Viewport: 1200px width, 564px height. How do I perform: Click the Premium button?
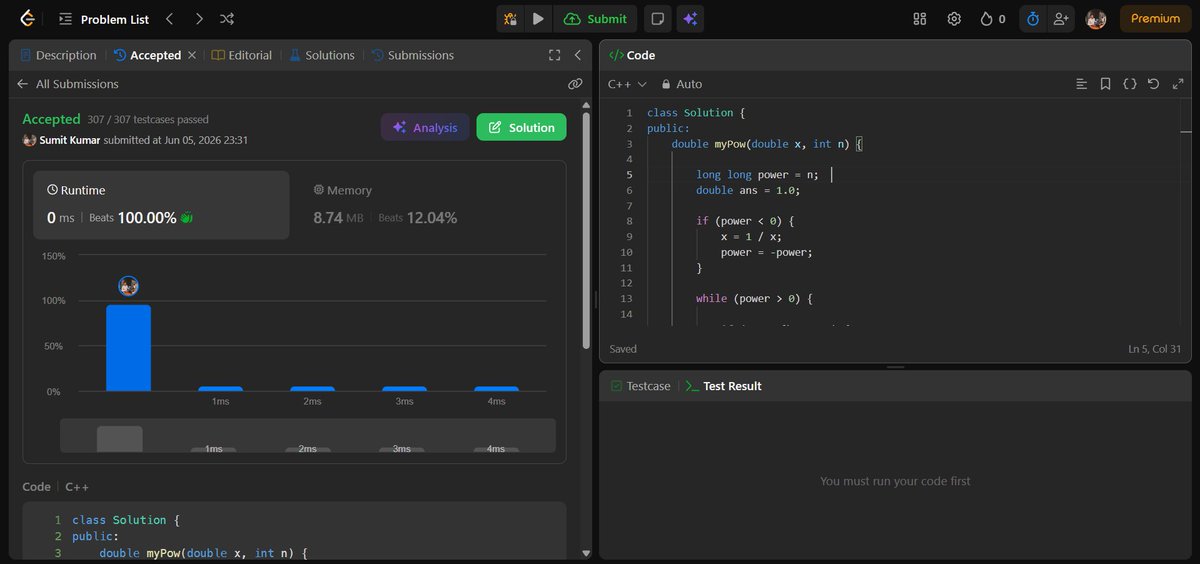(x=1155, y=18)
